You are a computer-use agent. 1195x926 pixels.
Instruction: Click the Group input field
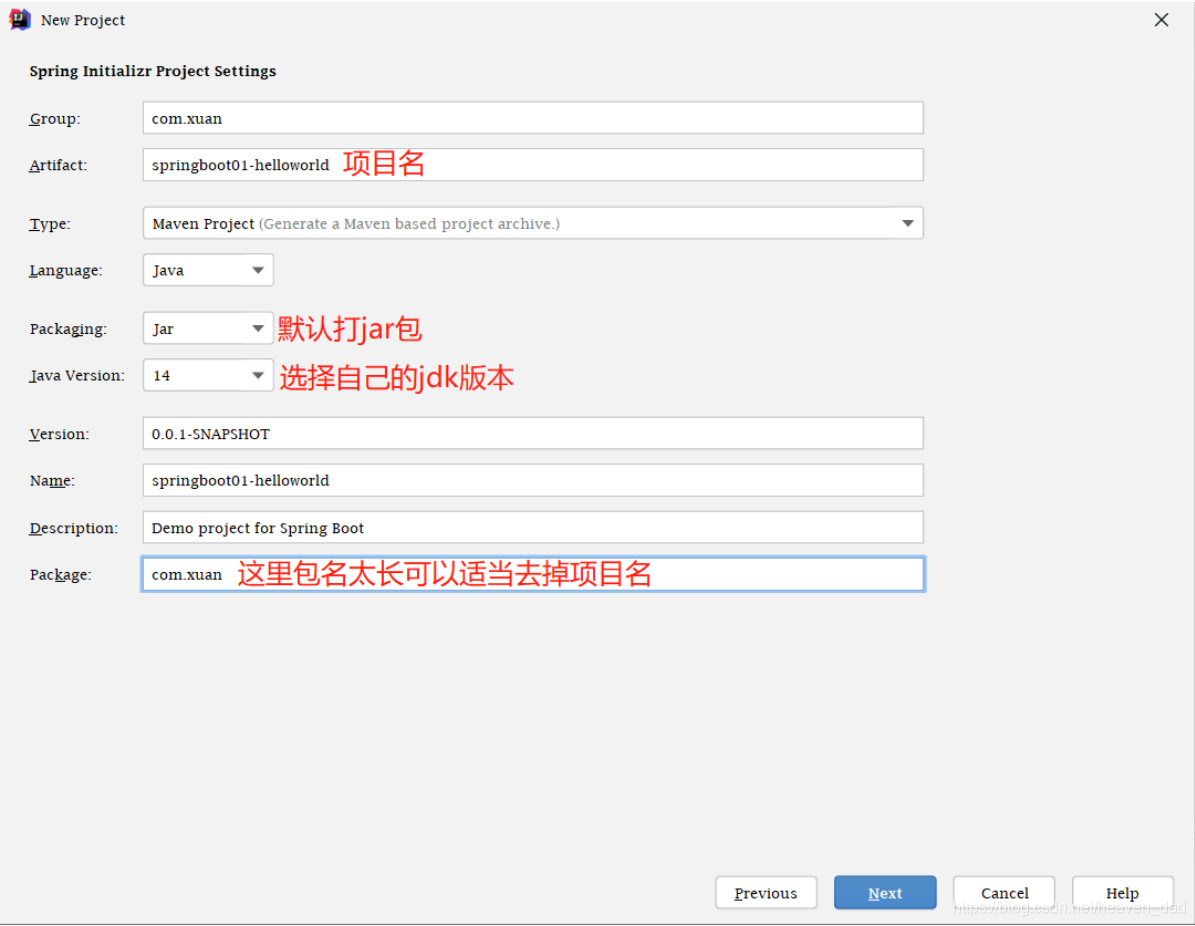click(x=533, y=118)
